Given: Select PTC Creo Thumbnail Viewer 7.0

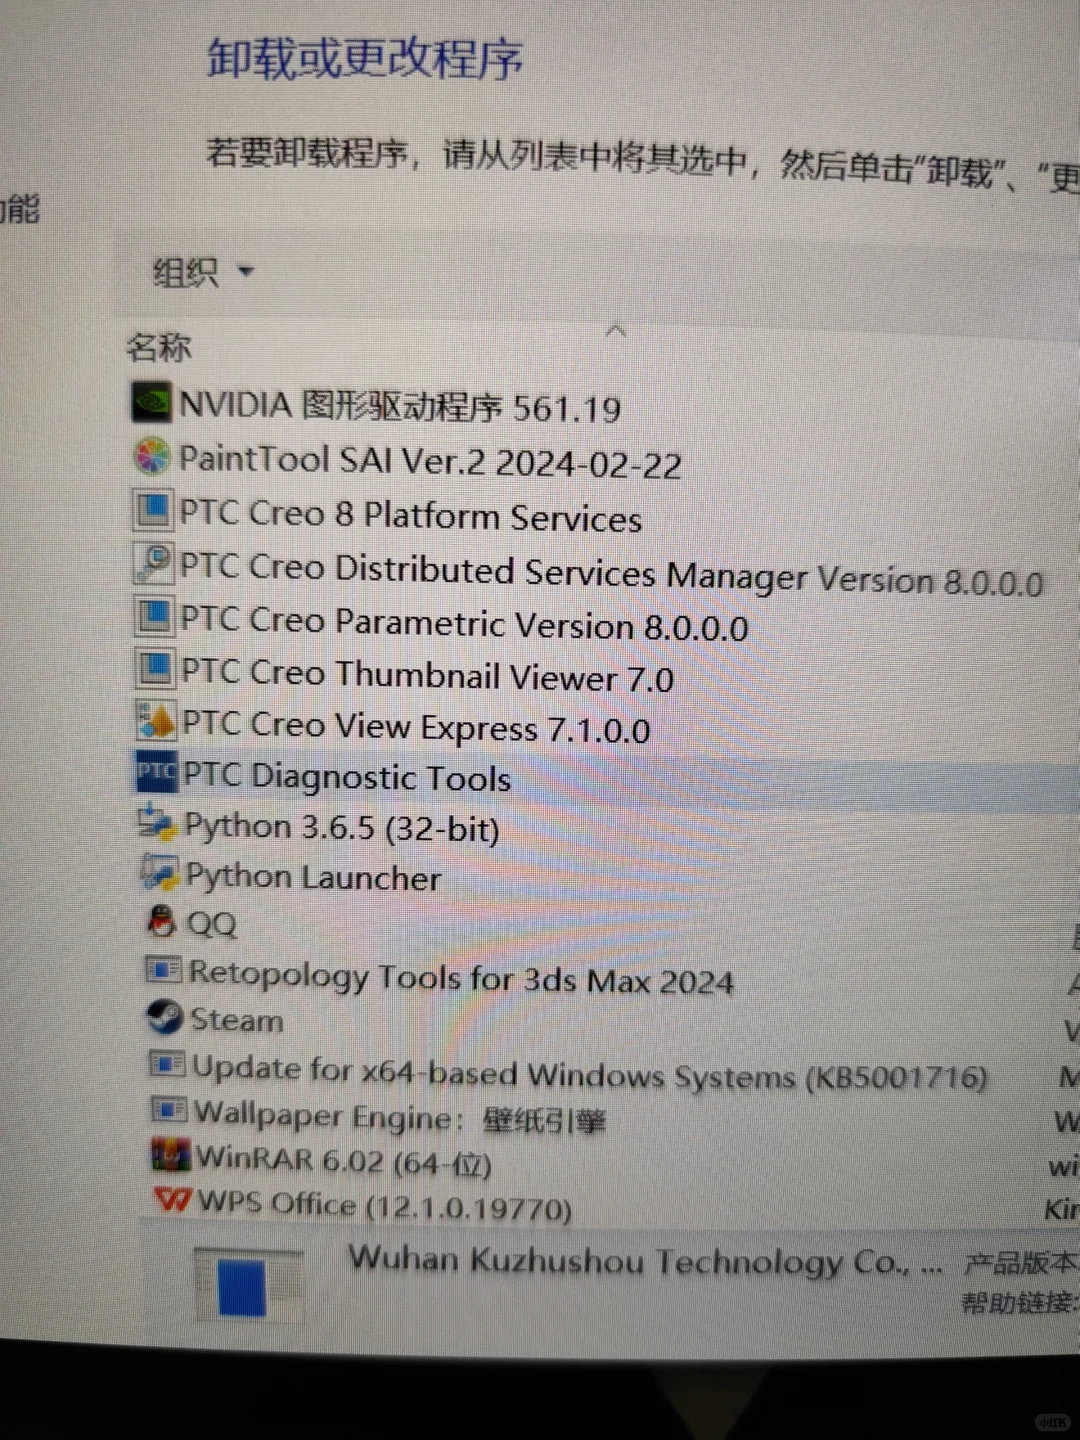Looking at the screenshot, I should click(428, 675).
